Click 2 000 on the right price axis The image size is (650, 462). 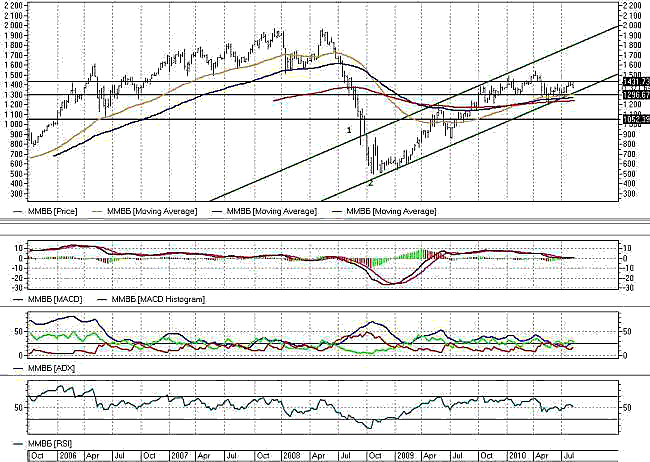coord(632,25)
